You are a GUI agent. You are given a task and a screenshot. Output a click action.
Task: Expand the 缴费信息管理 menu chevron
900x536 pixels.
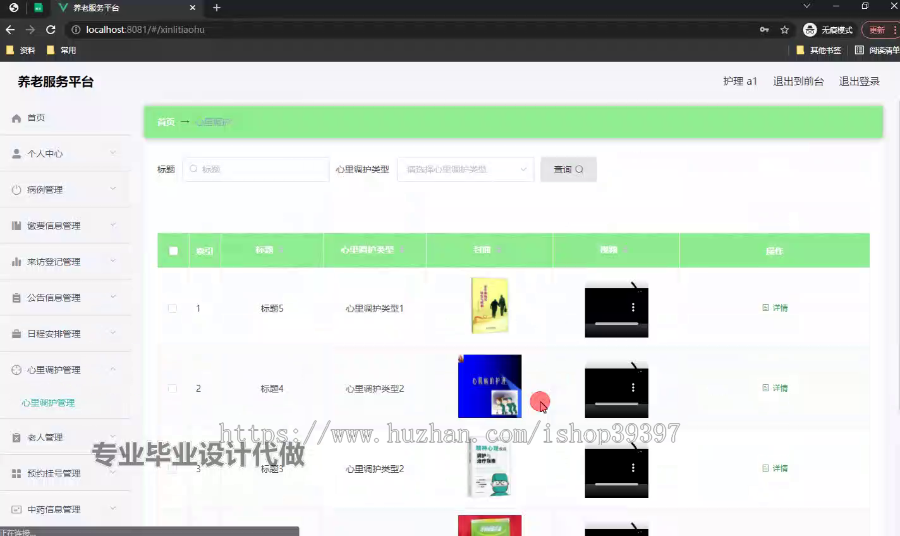[113, 225]
